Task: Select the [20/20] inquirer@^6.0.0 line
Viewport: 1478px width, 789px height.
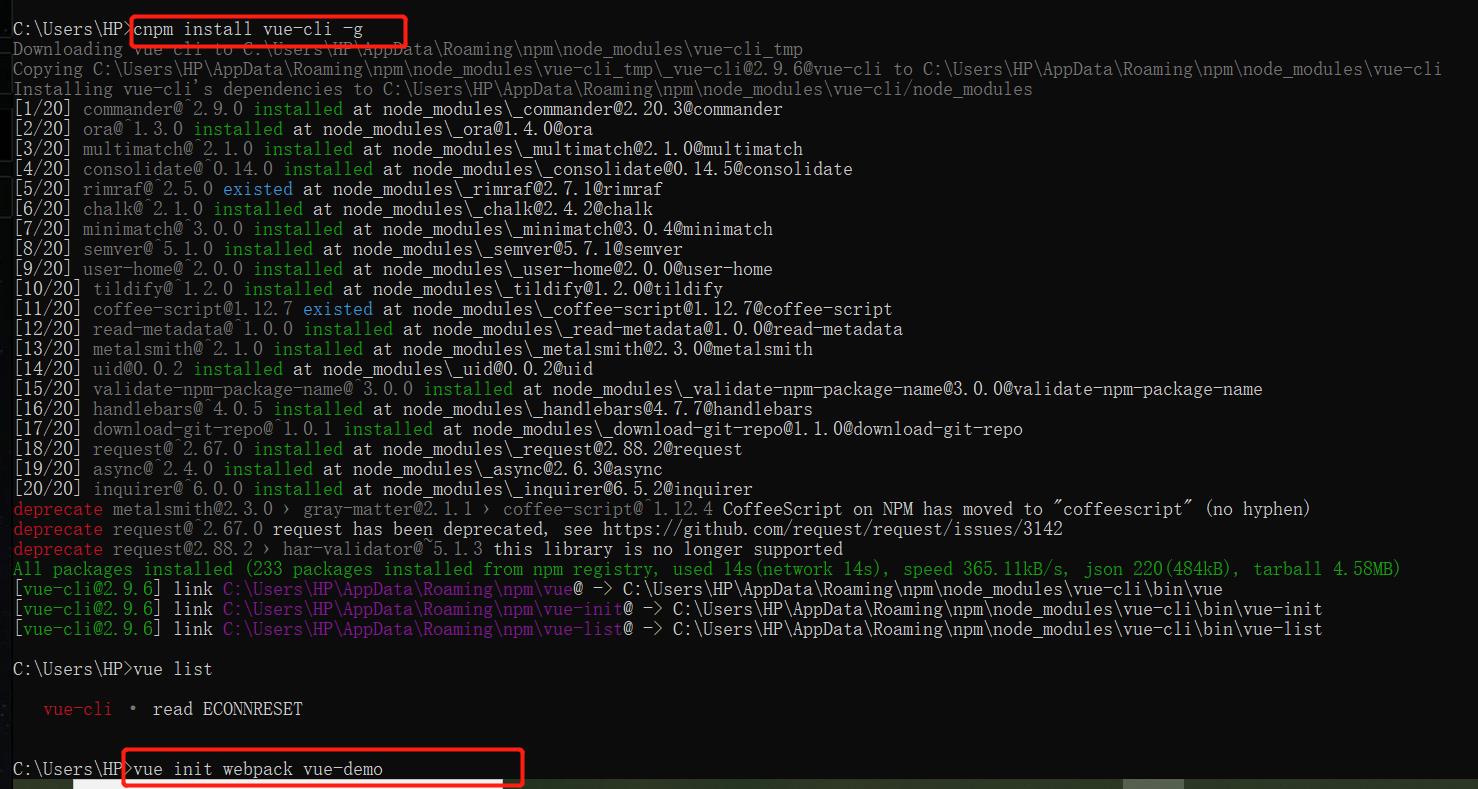Action: (x=383, y=489)
